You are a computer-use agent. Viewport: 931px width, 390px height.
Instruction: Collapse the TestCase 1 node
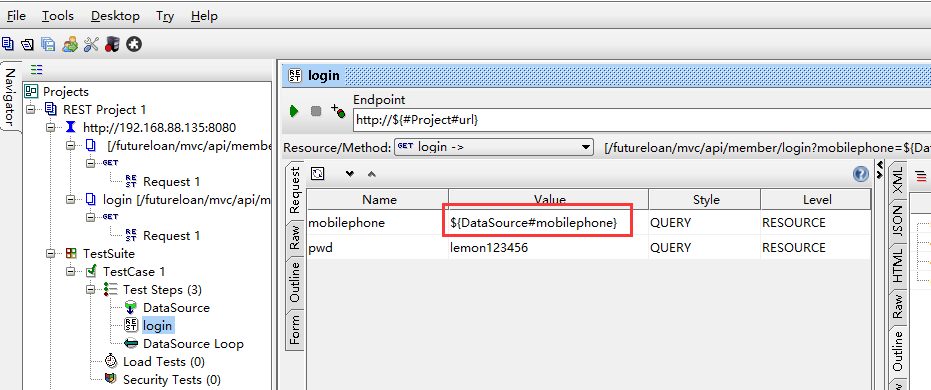pyautogui.click(x=71, y=272)
